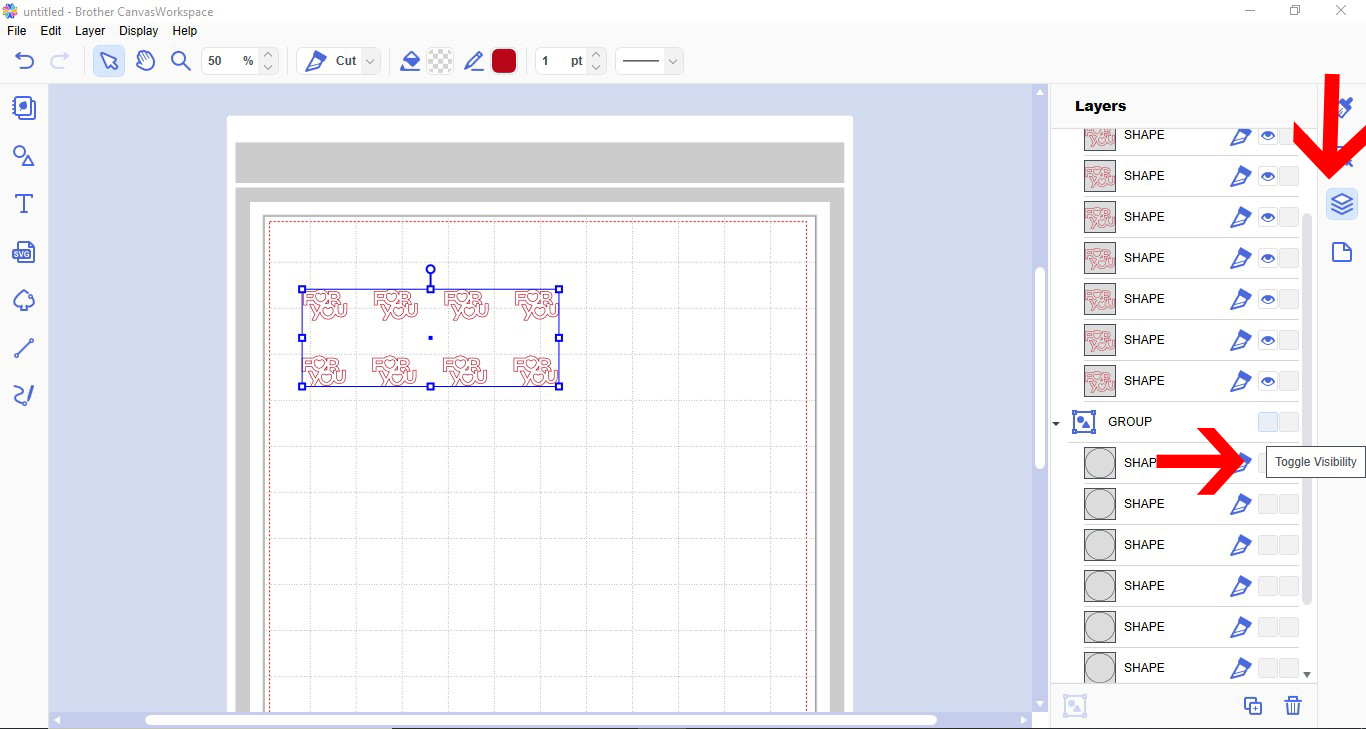This screenshot has height=729, width=1366.
Task: Open the pattern library in the left sidebar
Action: (24, 107)
